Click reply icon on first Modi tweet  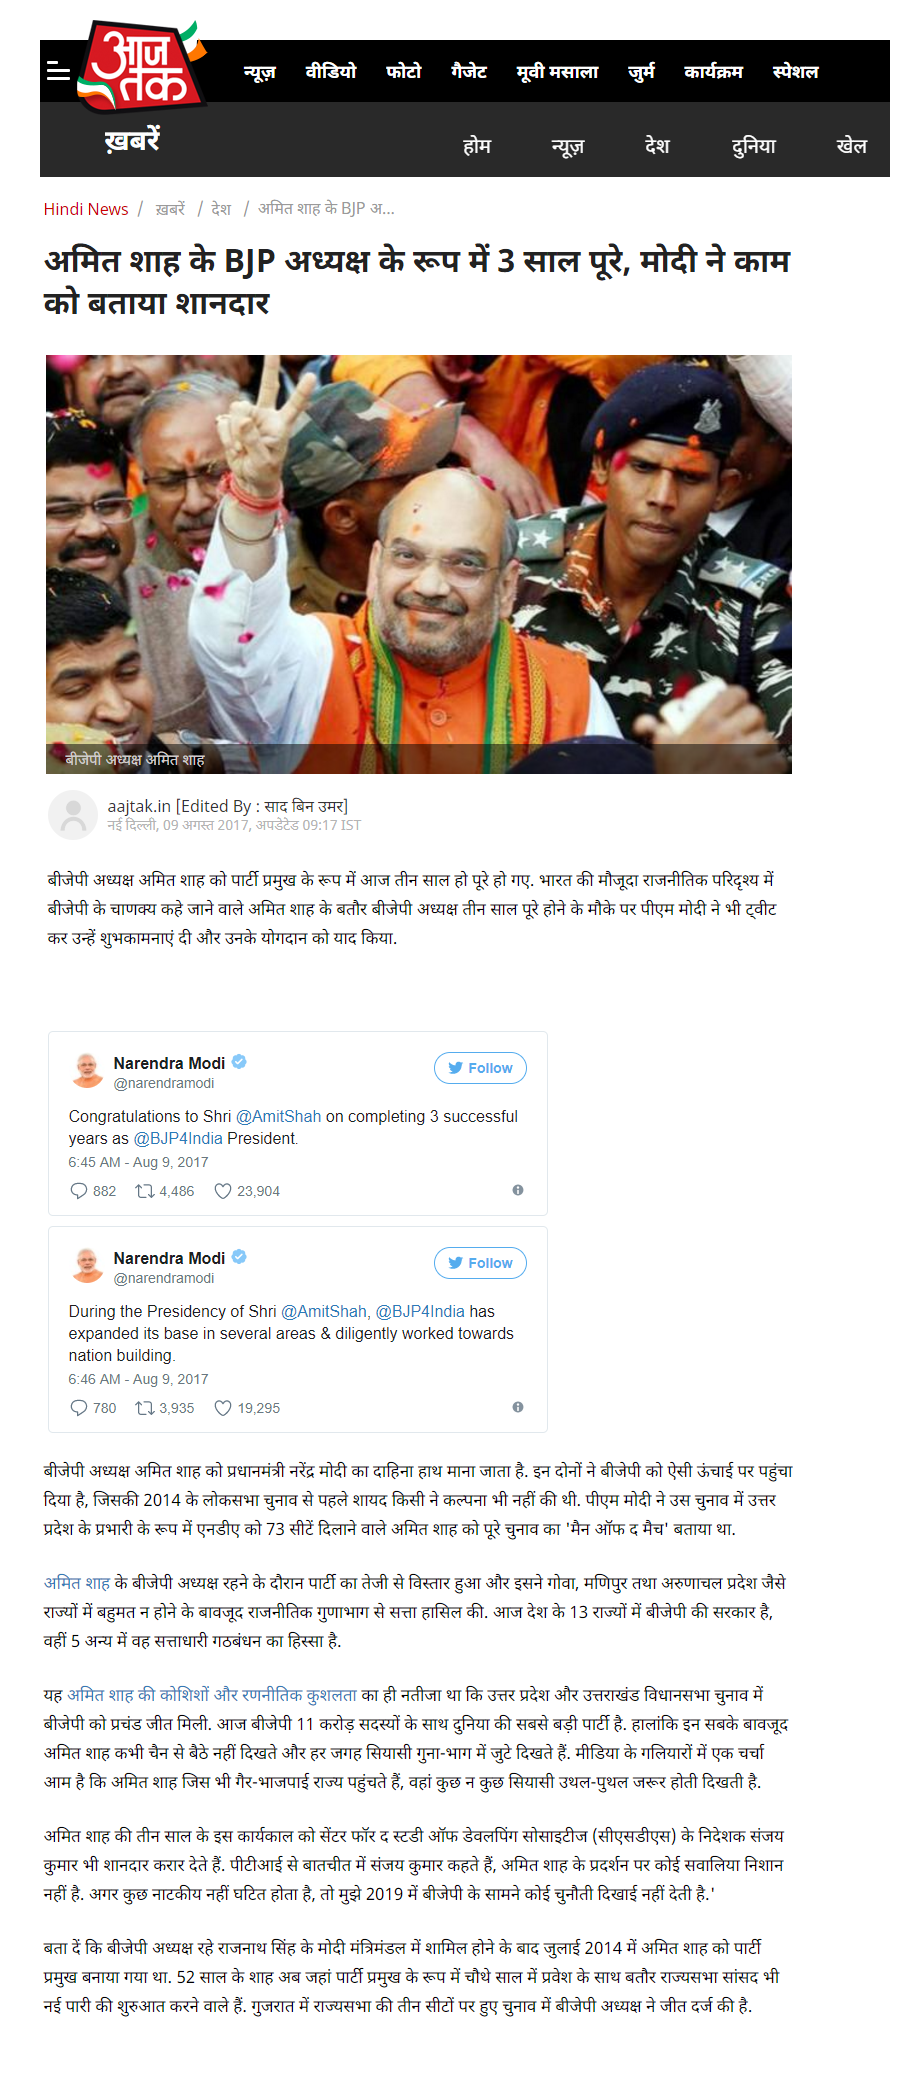tap(79, 1191)
